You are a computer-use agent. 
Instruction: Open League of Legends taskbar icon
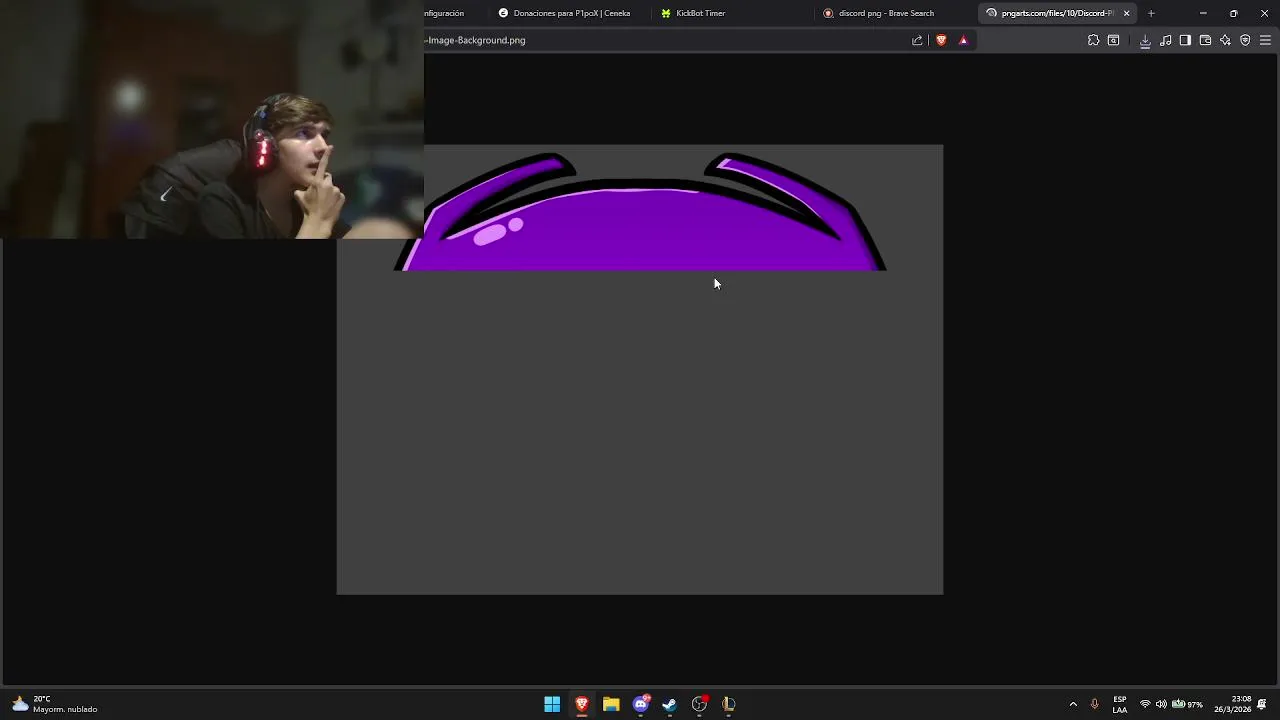[x=729, y=704]
